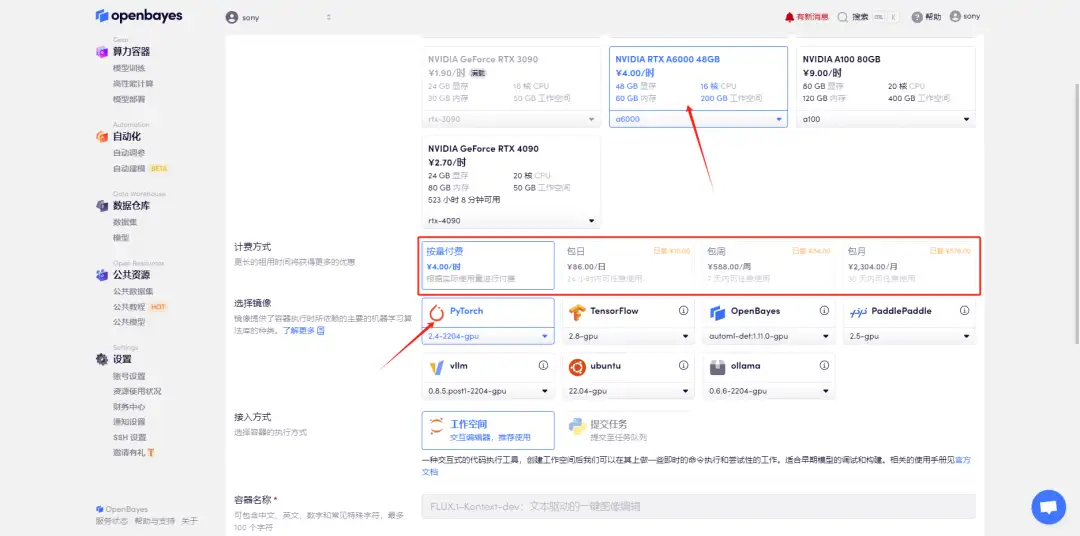Click the 帮助 question mark icon

(917, 17)
